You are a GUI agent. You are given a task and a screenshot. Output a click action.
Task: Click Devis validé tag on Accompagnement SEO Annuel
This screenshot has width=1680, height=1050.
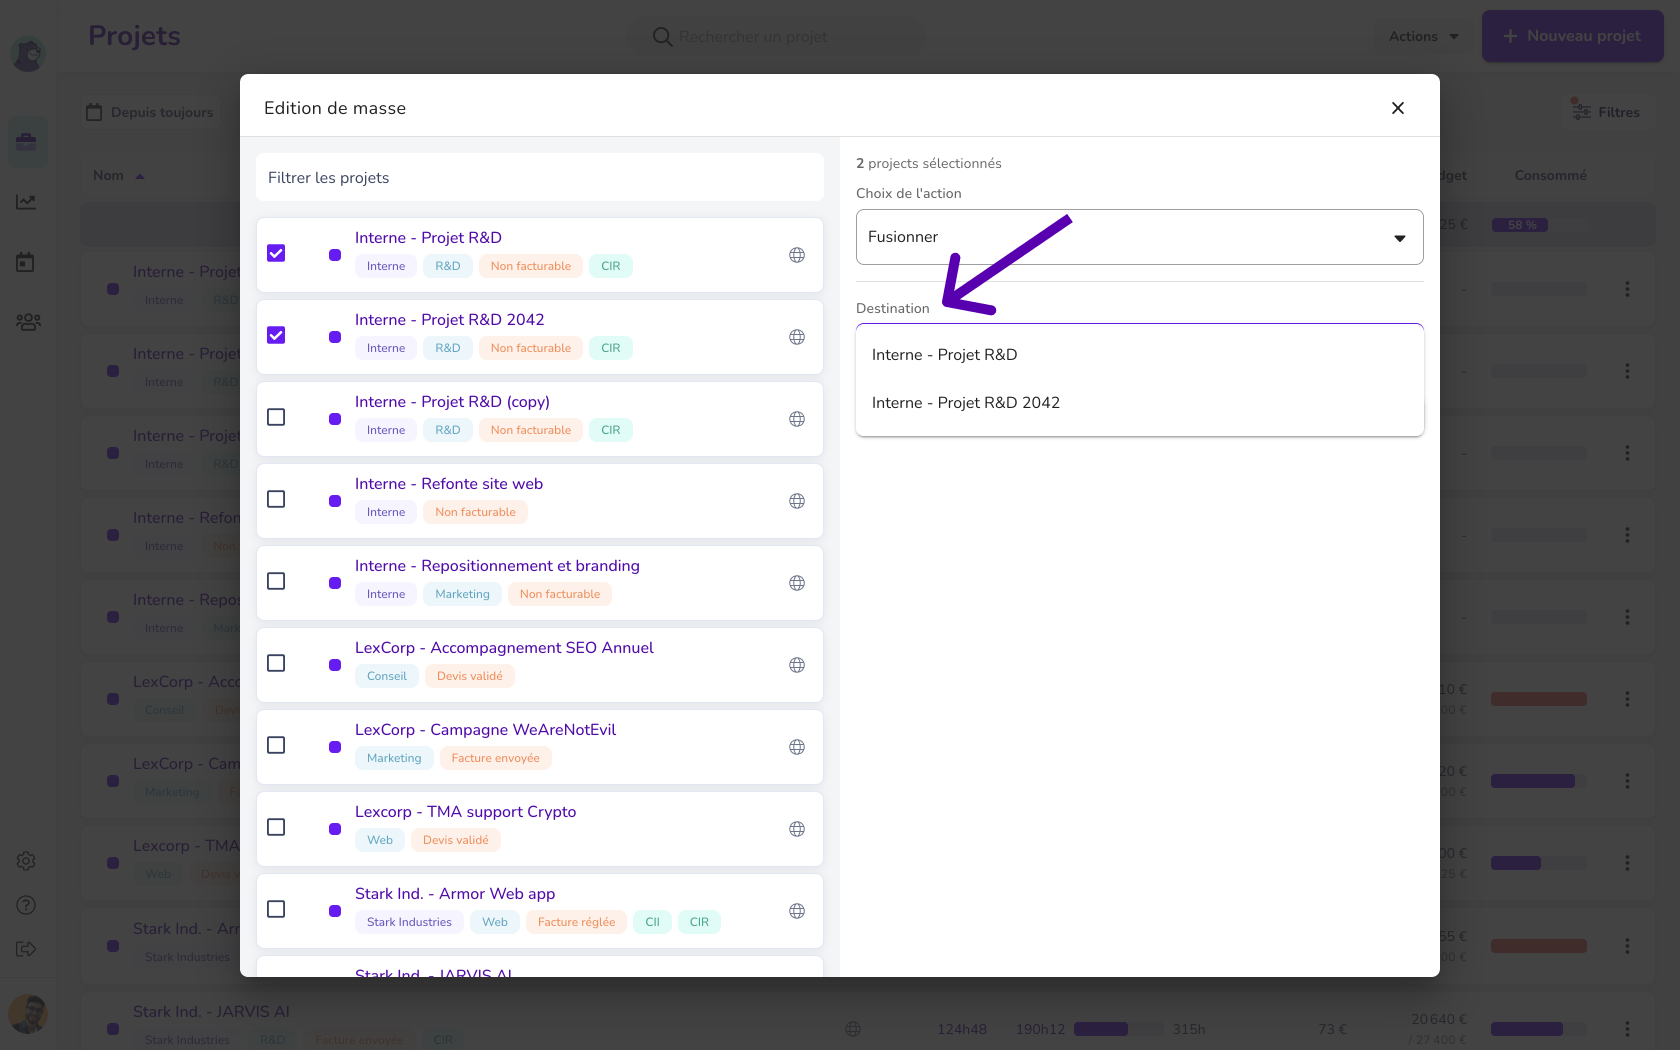tap(469, 676)
